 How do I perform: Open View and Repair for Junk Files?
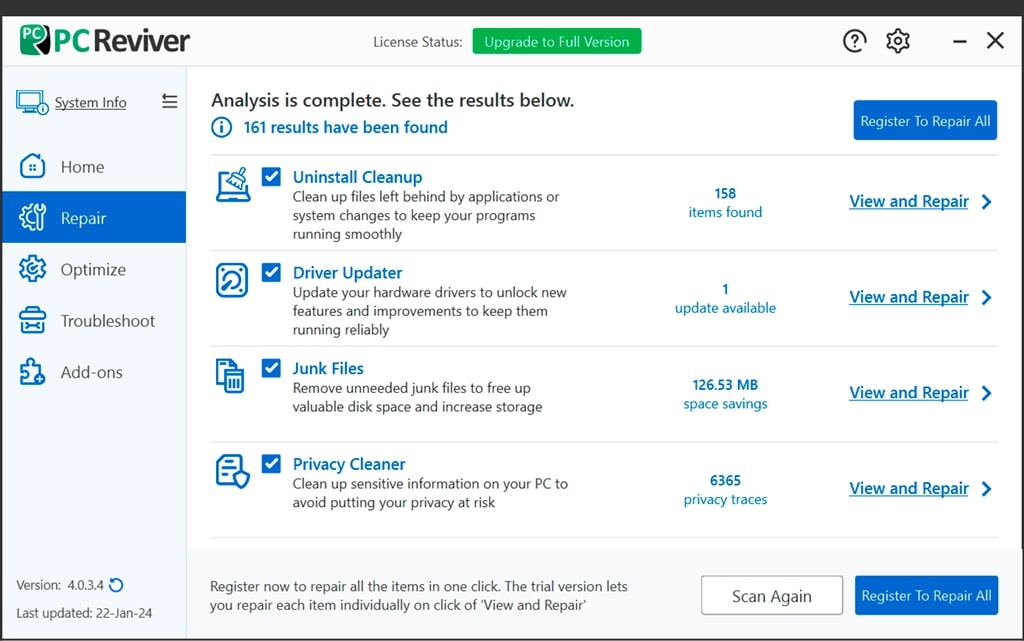click(909, 393)
